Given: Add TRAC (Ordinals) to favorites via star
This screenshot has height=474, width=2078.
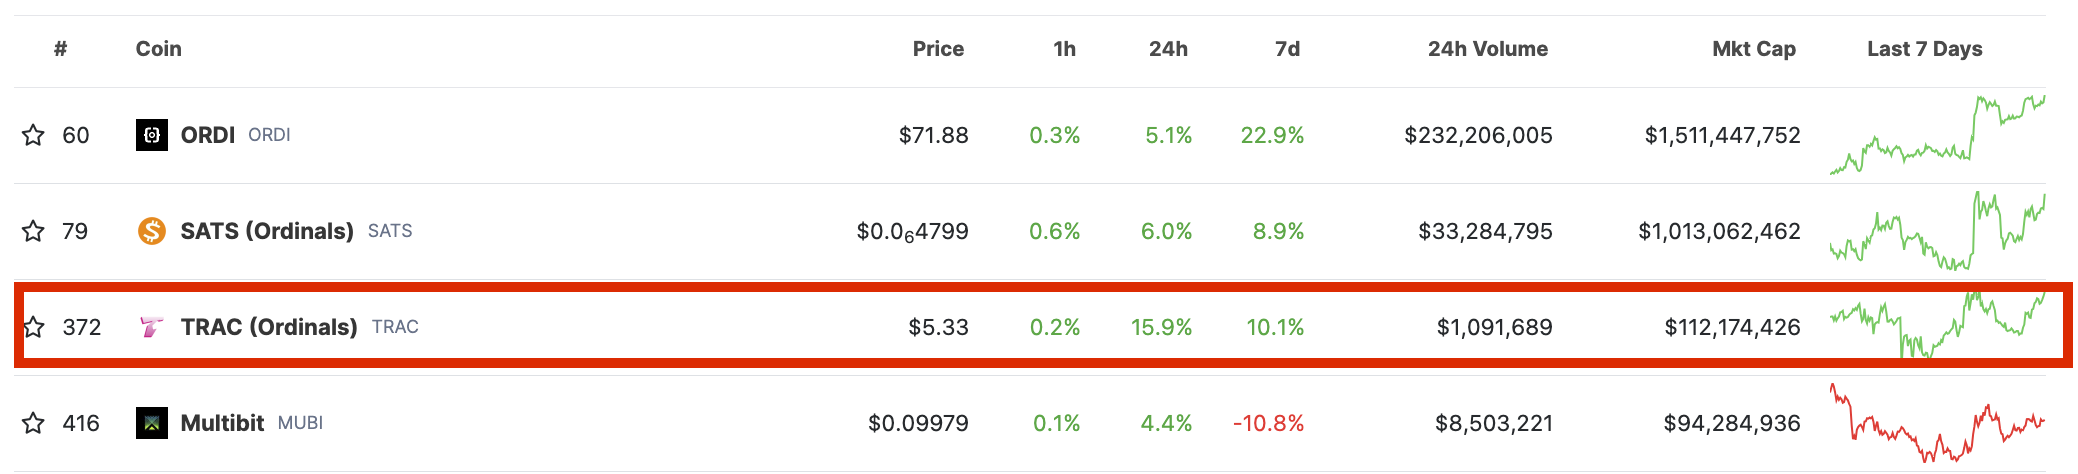Looking at the screenshot, I should (33, 327).
